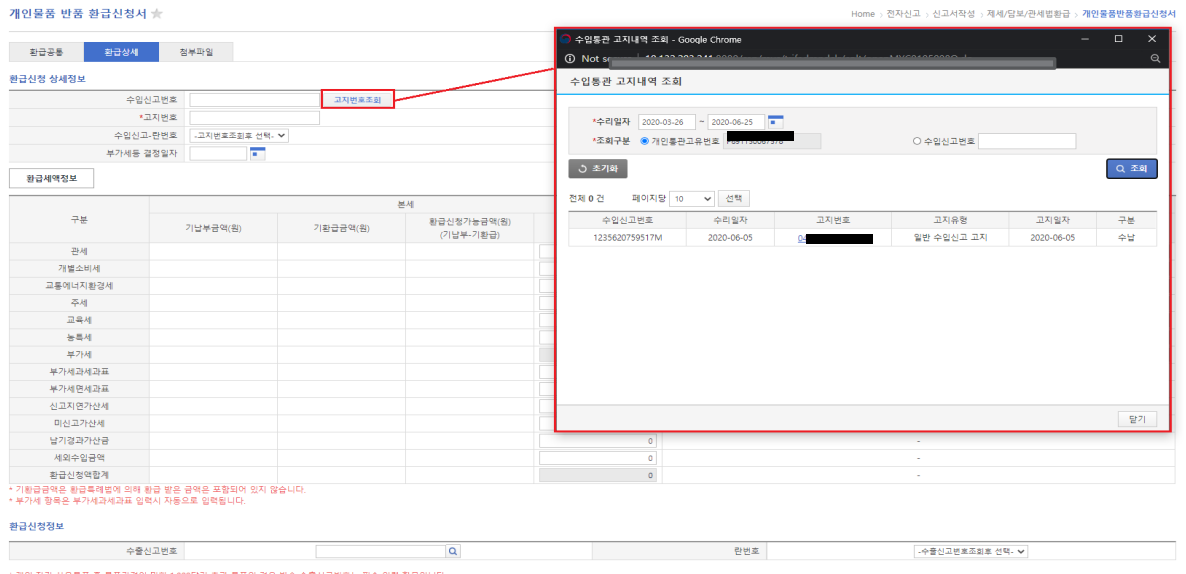Click 초기화 reset button in popup
This screenshot has width=1186, height=574.
(x=598, y=169)
